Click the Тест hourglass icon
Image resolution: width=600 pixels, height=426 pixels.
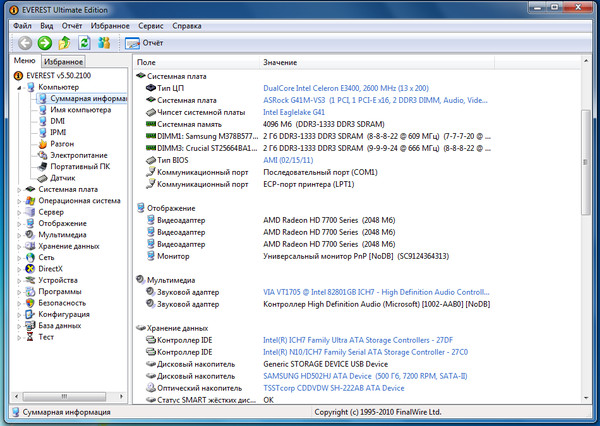[30, 337]
